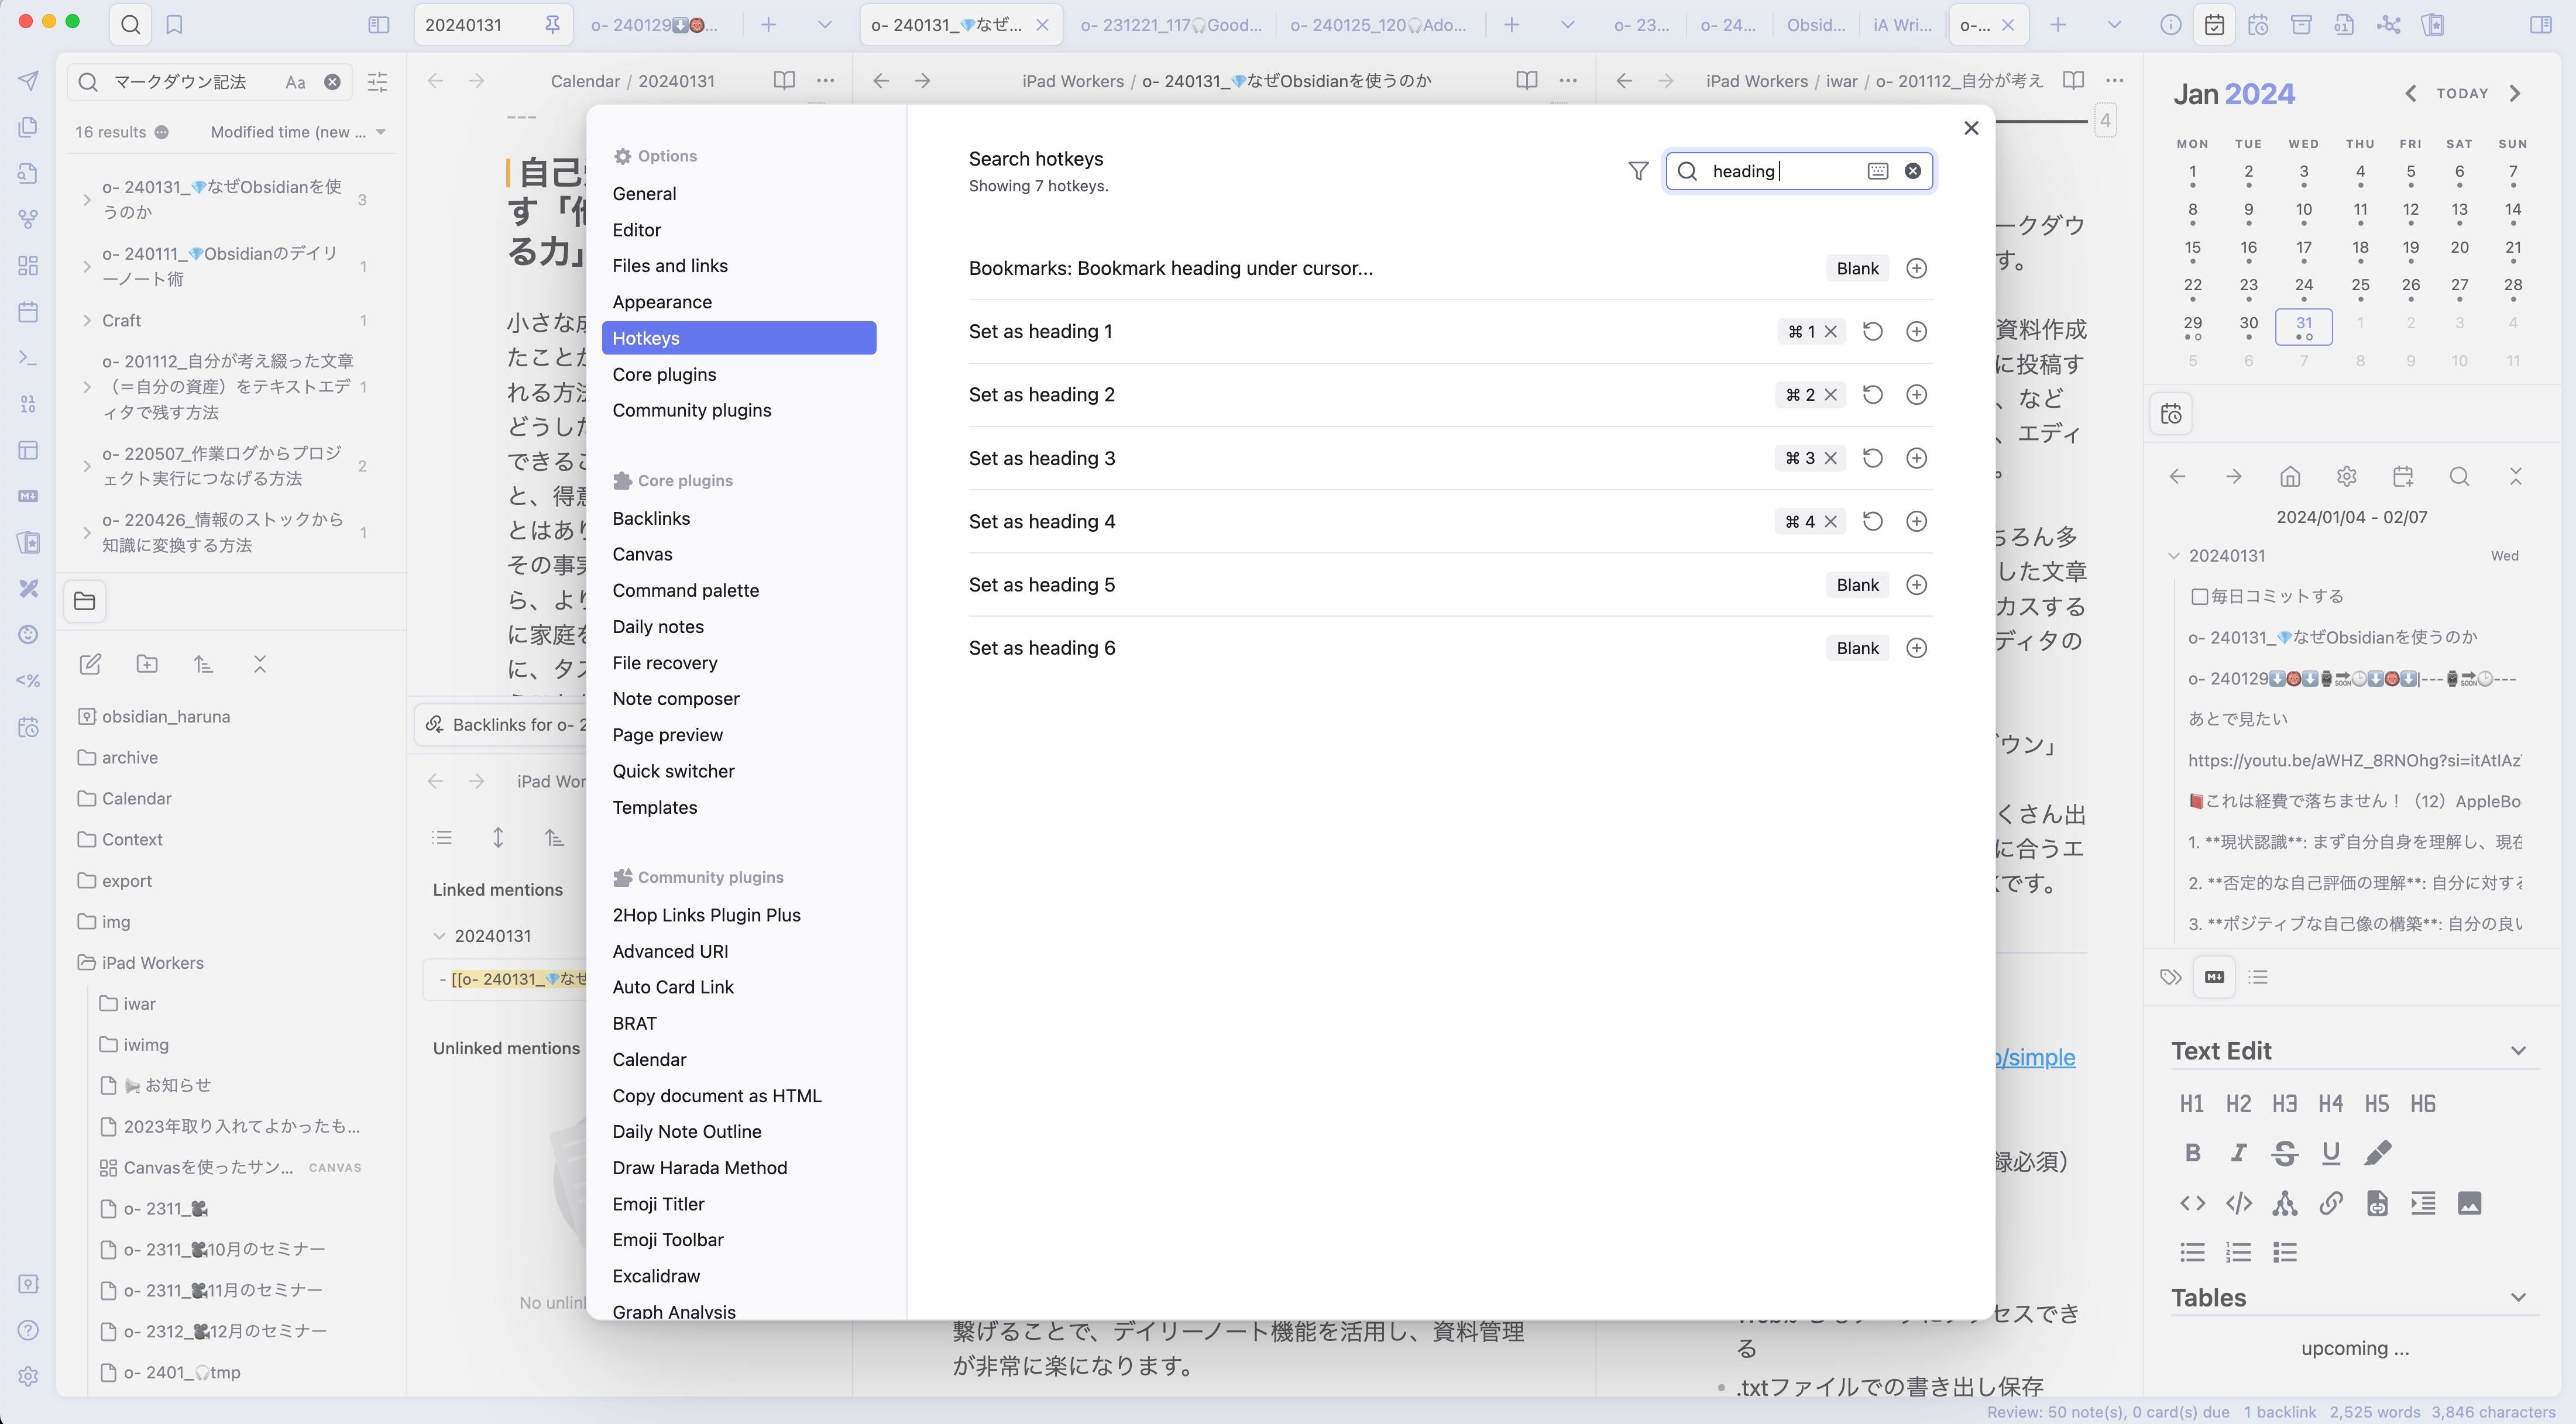Open the YouTube link in timeline
This screenshot has height=1424, width=2576.
(x=2354, y=761)
